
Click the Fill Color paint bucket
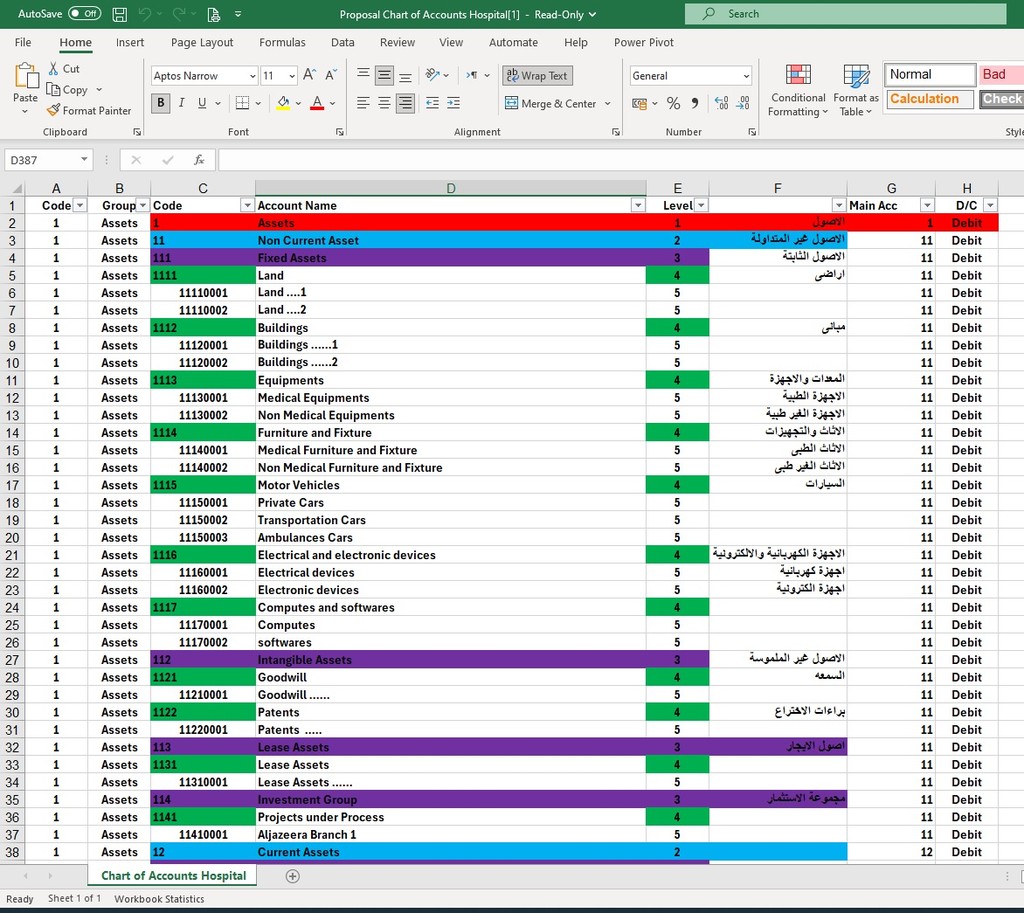[283, 103]
